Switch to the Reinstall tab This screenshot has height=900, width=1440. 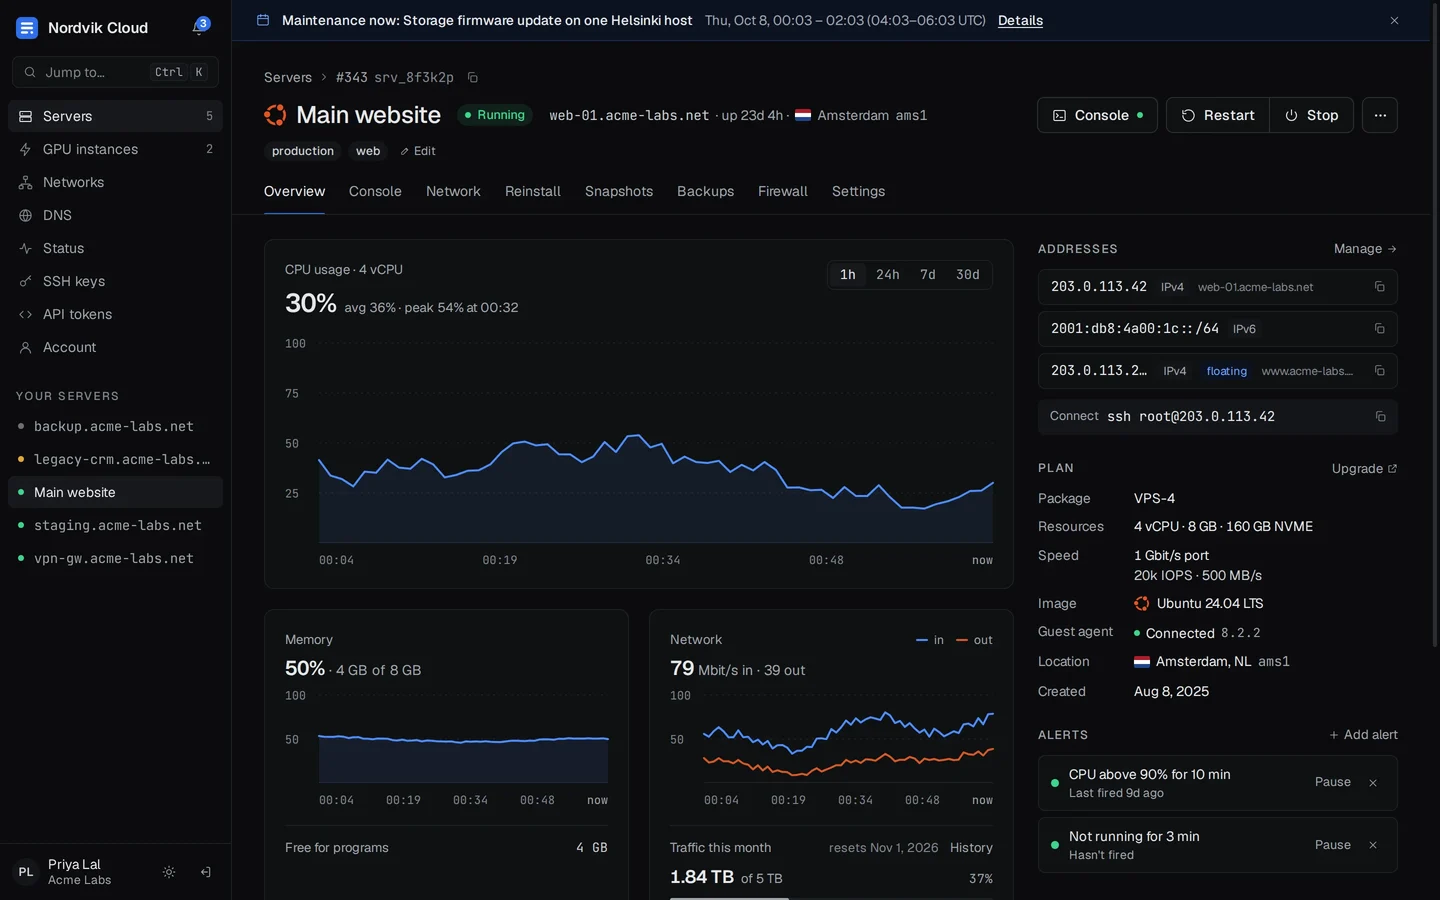pos(533,191)
